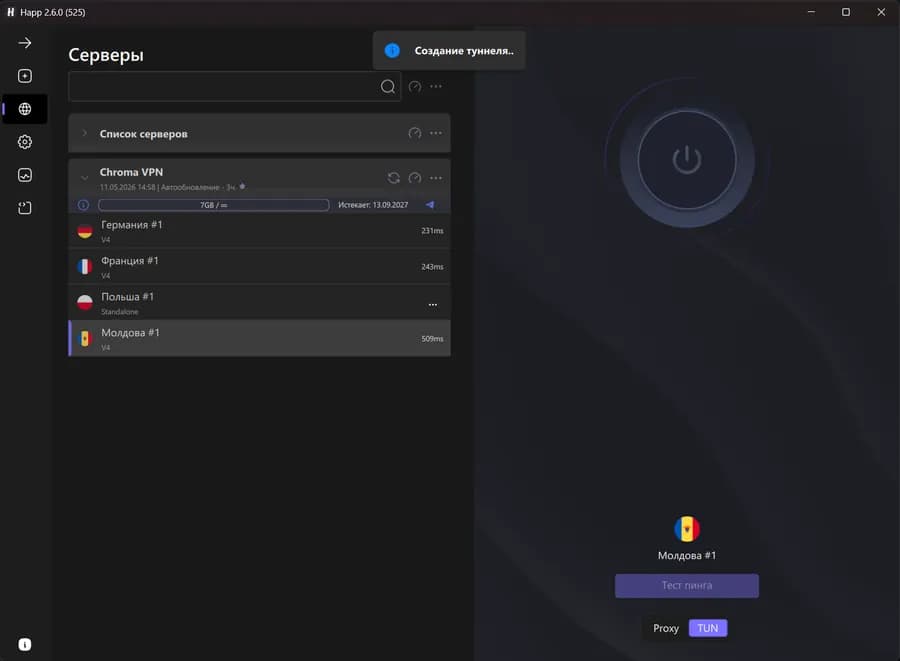This screenshot has width=900, height=661.
Task: Ping test the Список серверов group
Action: (x=414, y=133)
